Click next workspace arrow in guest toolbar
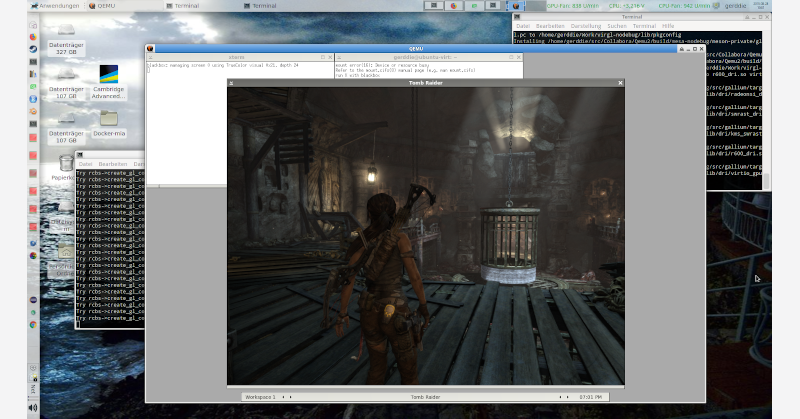Screen dimensions: 800x419 [x=291, y=397]
